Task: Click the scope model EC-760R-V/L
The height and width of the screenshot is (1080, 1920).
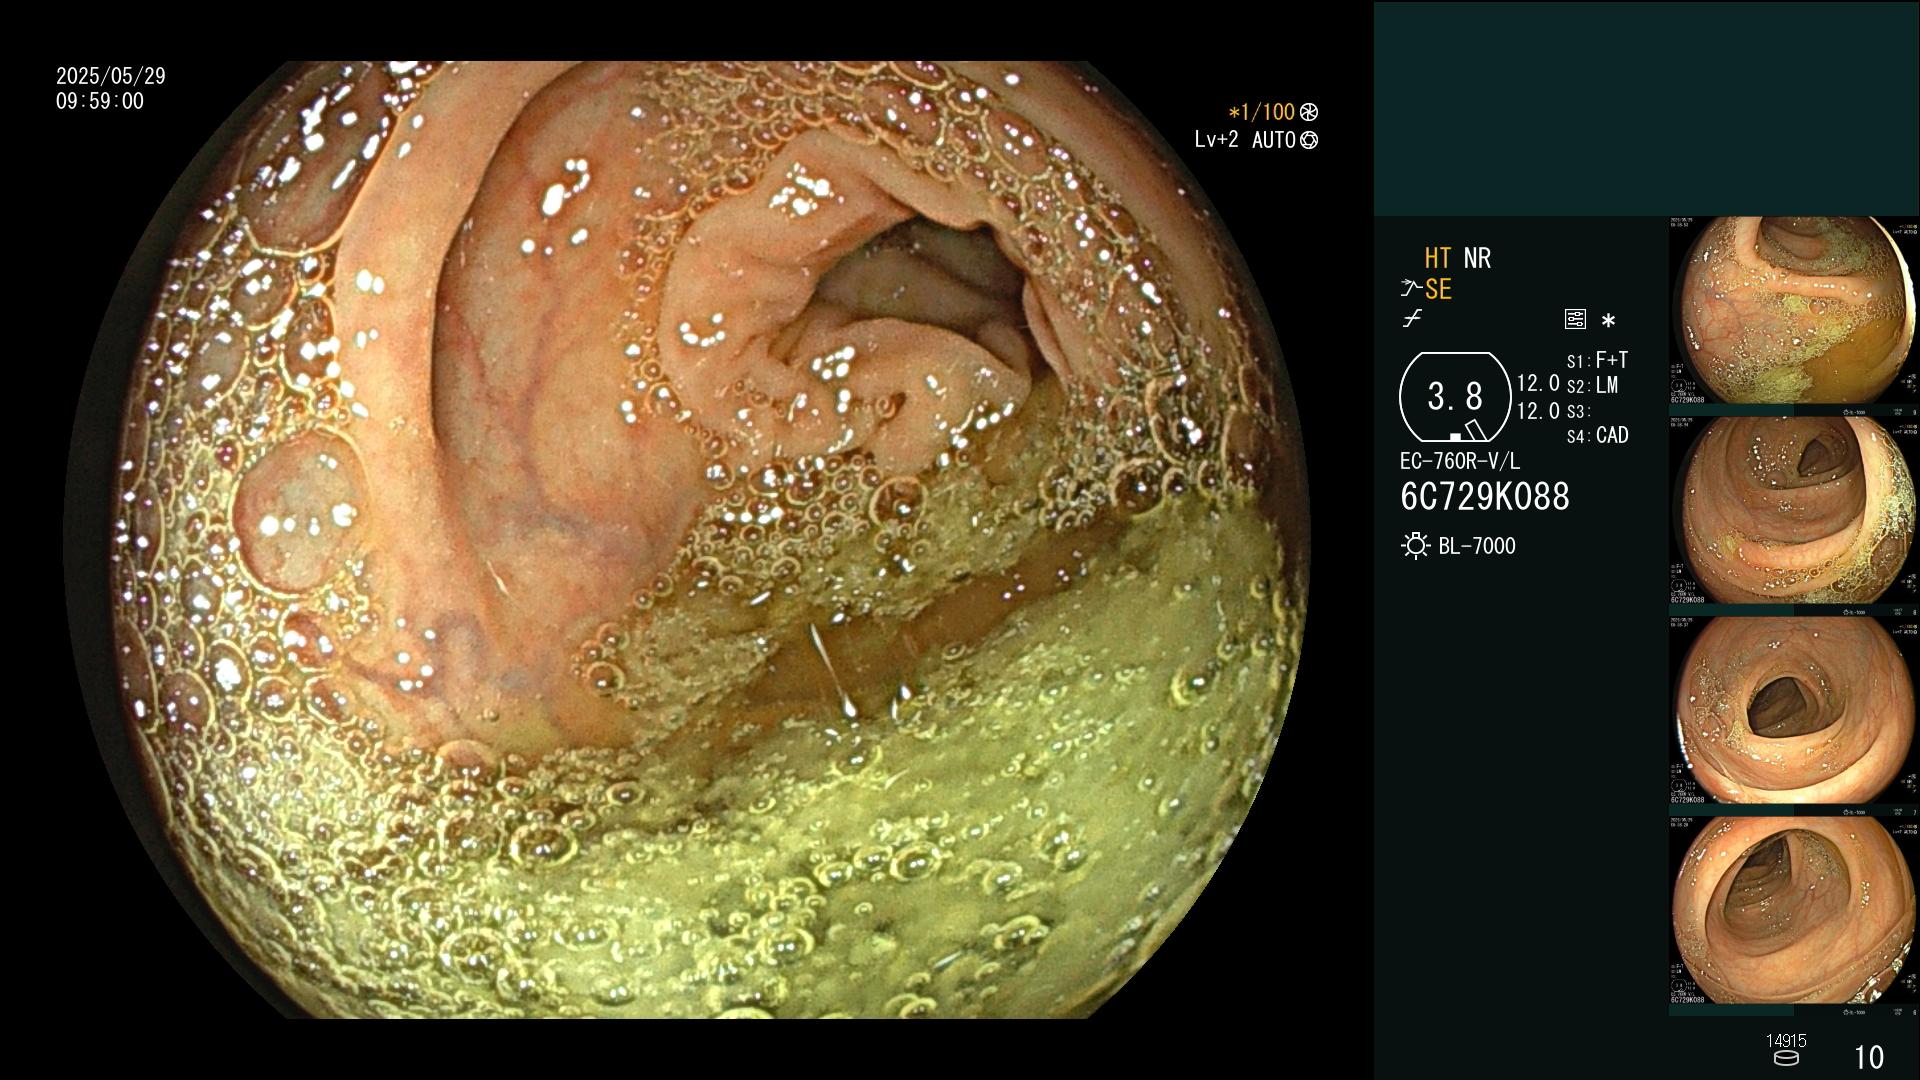Action: (x=1460, y=462)
